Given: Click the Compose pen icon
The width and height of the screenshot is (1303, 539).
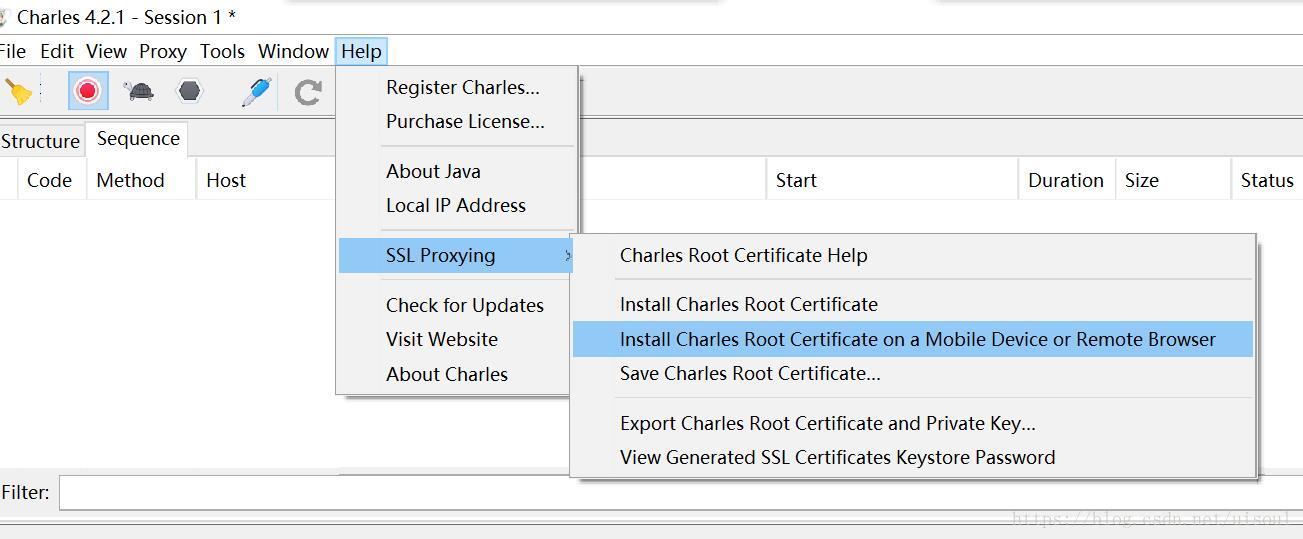Looking at the screenshot, I should (x=256, y=92).
